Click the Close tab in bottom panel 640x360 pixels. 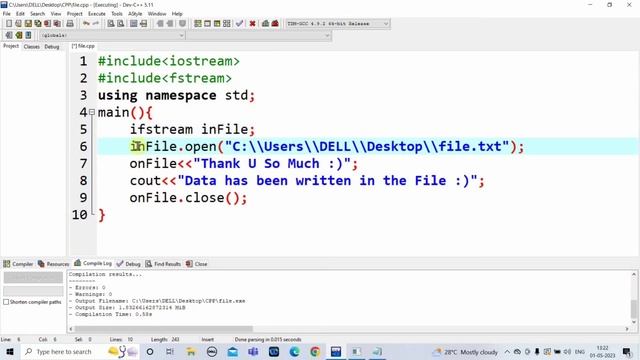pos(197,264)
